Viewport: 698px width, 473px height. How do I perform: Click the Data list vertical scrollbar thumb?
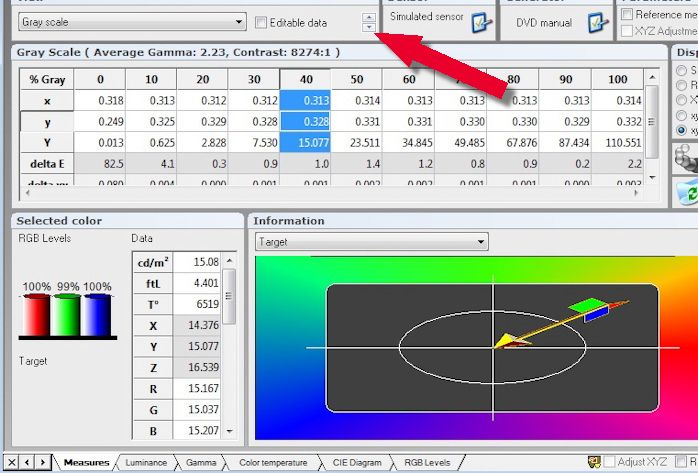click(229, 296)
